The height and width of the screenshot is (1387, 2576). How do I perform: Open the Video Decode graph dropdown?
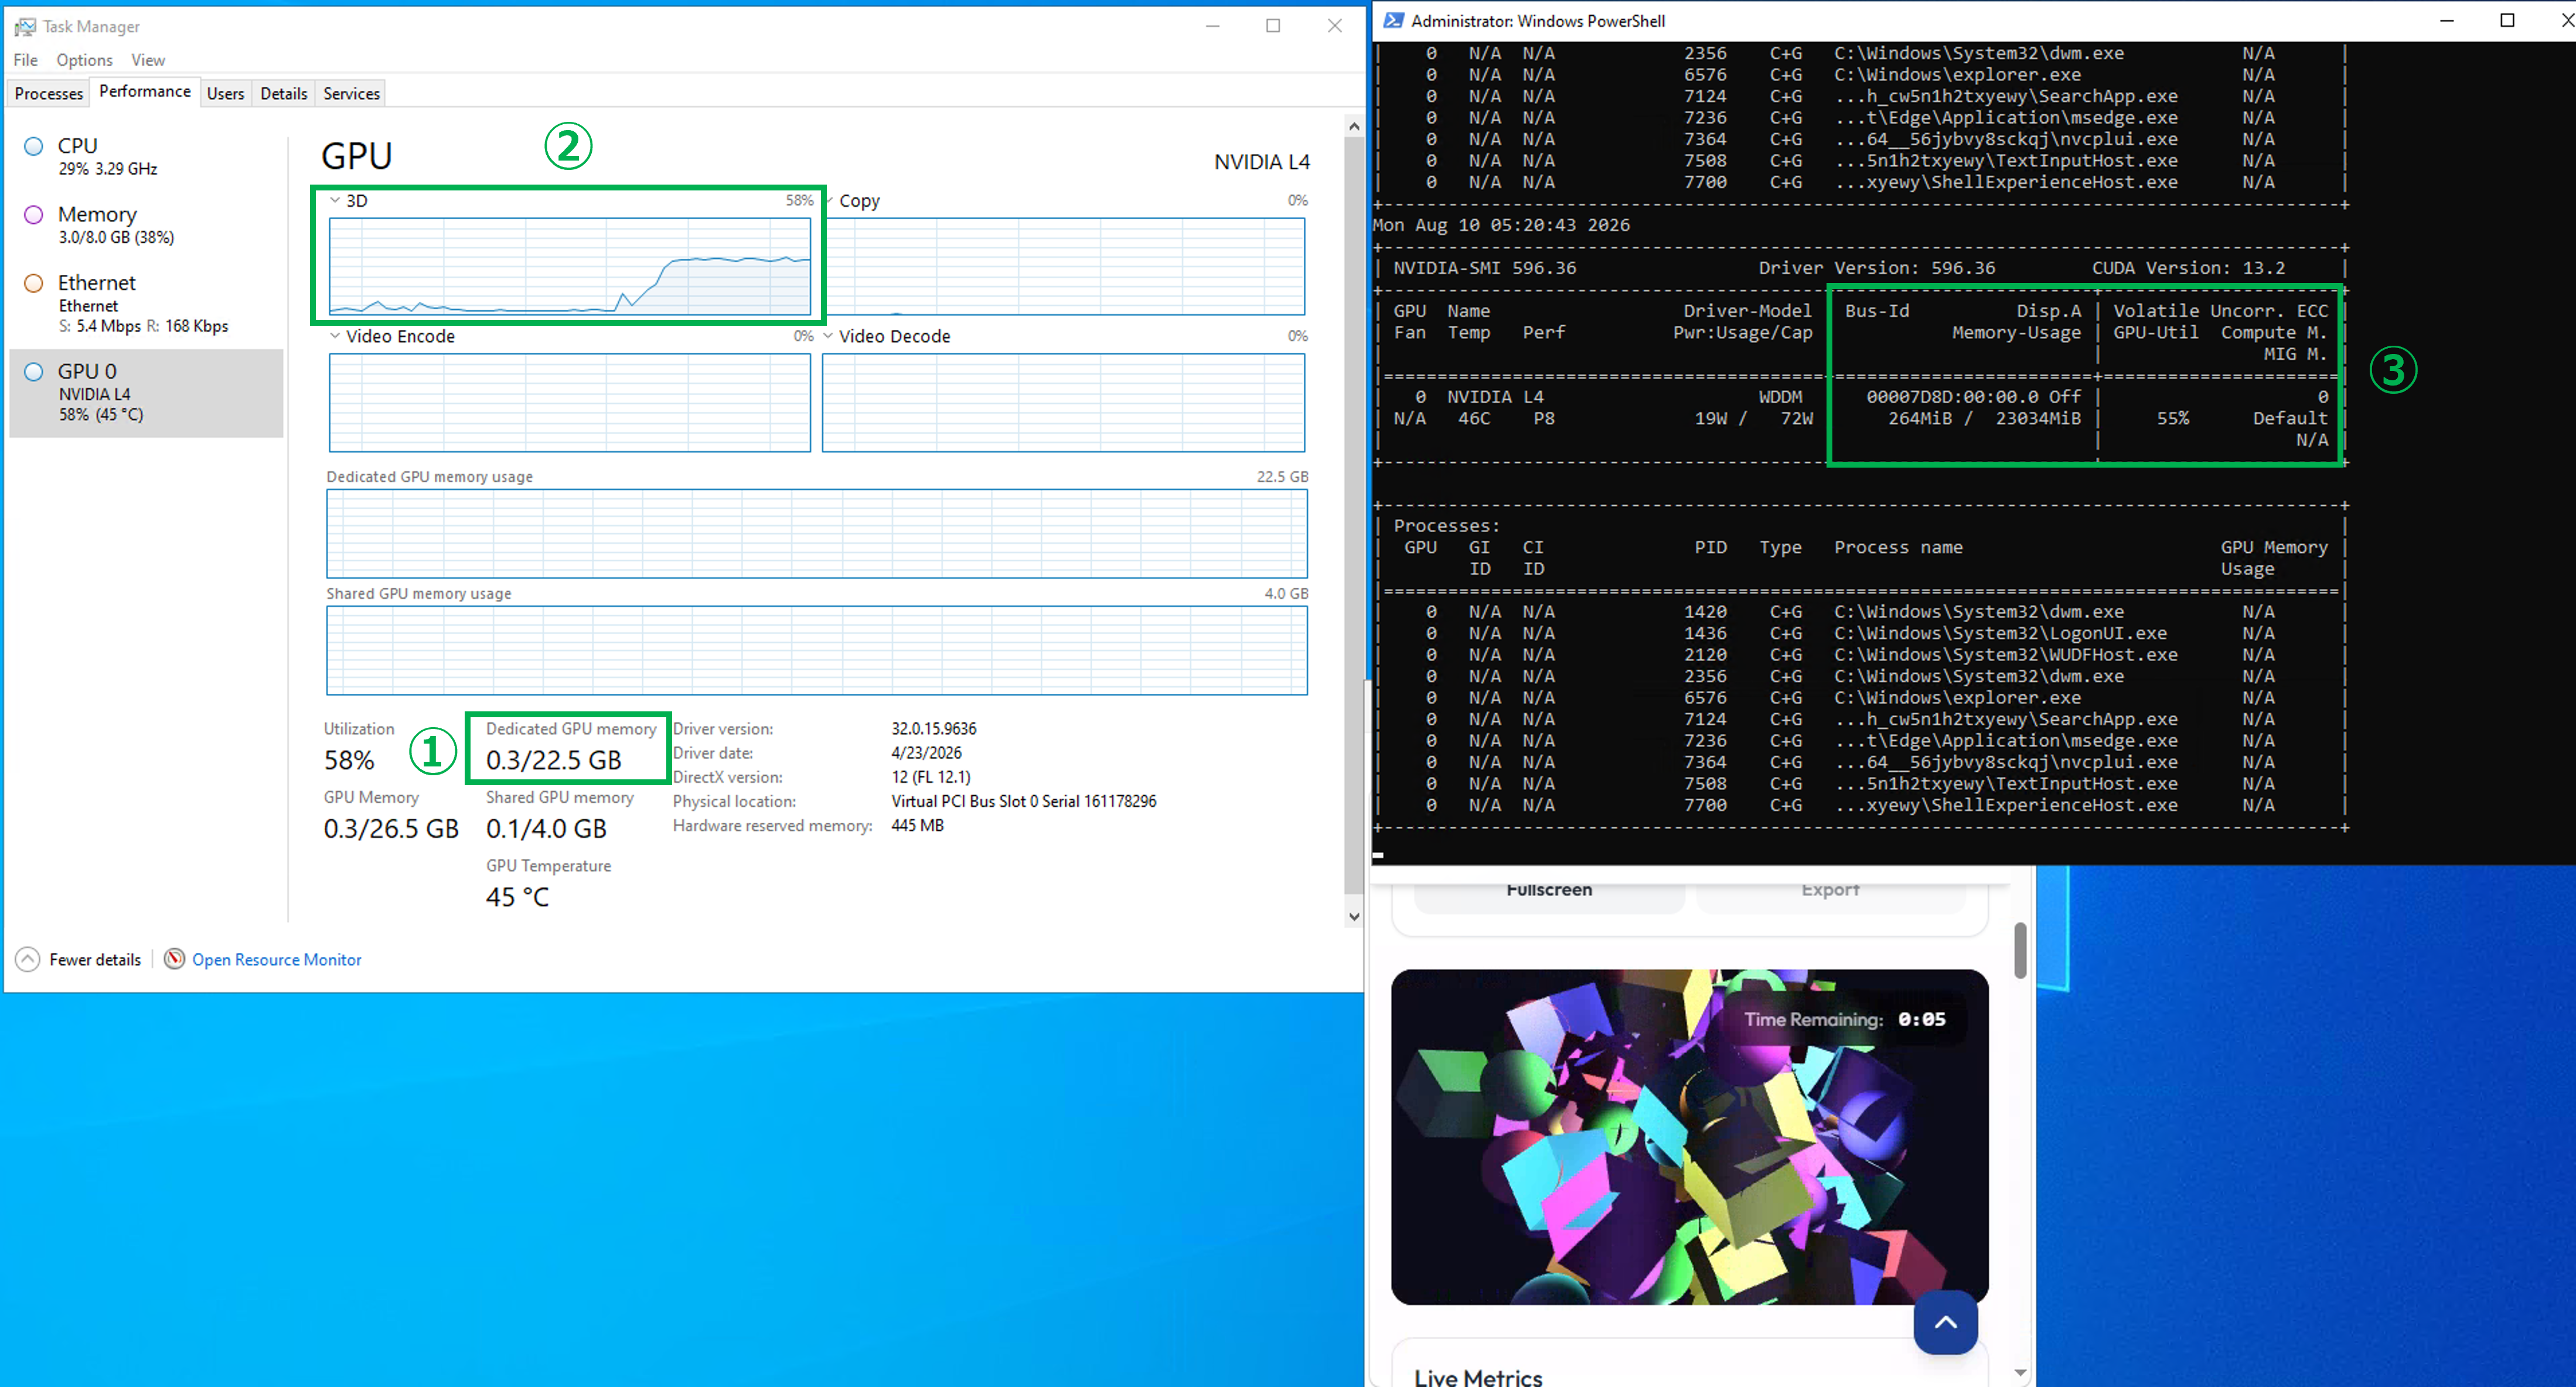tap(828, 336)
